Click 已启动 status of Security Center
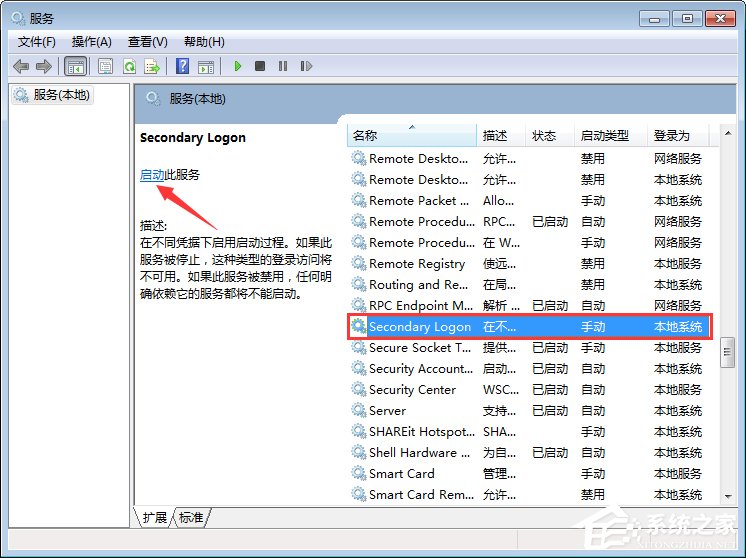Viewport: 746px width, 558px height. [550, 390]
